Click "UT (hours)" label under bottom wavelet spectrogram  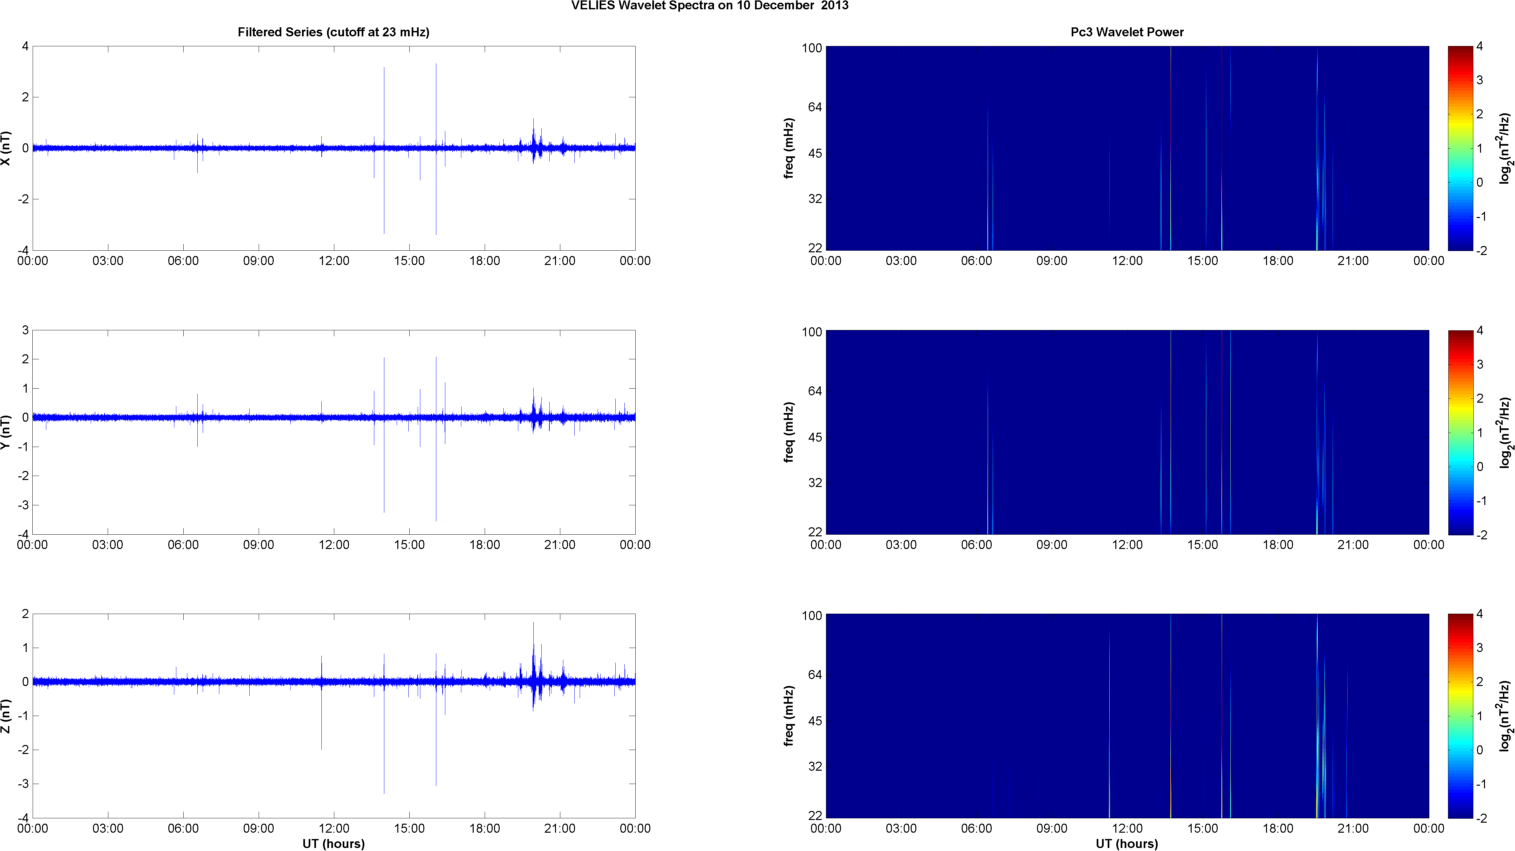click(1127, 844)
